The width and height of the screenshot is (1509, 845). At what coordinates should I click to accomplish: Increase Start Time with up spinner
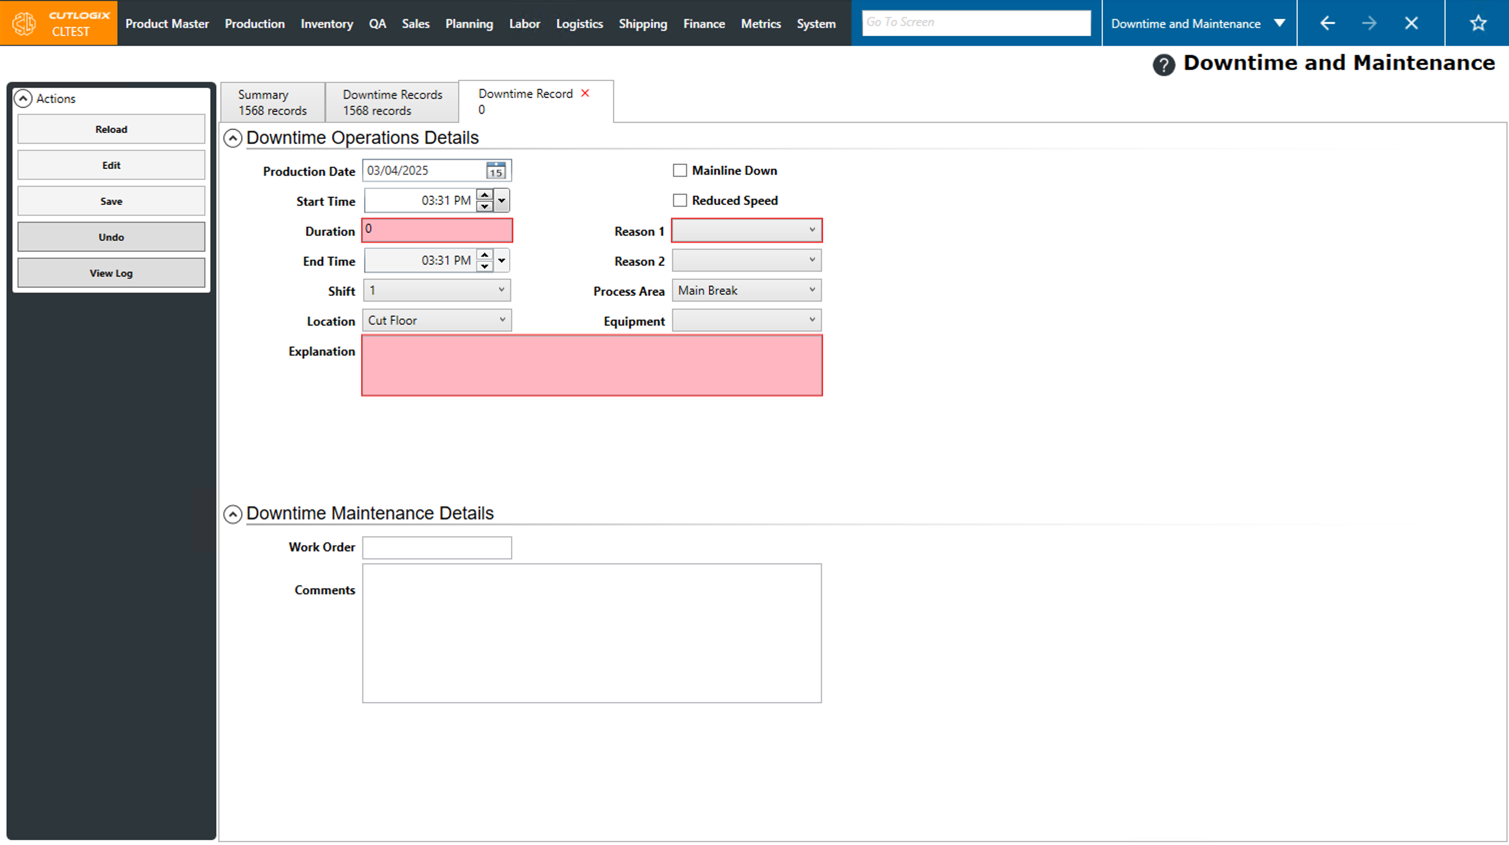[485, 195]
